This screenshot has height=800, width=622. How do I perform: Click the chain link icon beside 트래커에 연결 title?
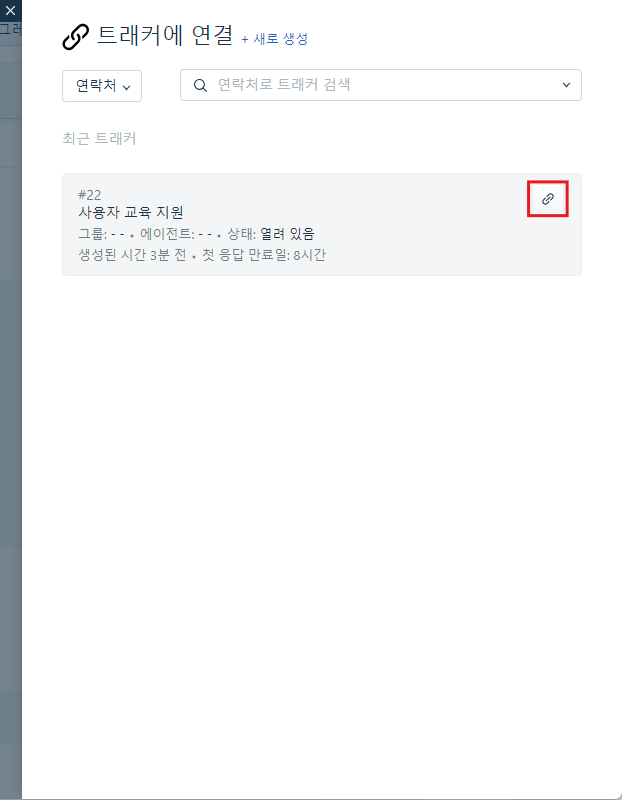(x=76, y=37)
